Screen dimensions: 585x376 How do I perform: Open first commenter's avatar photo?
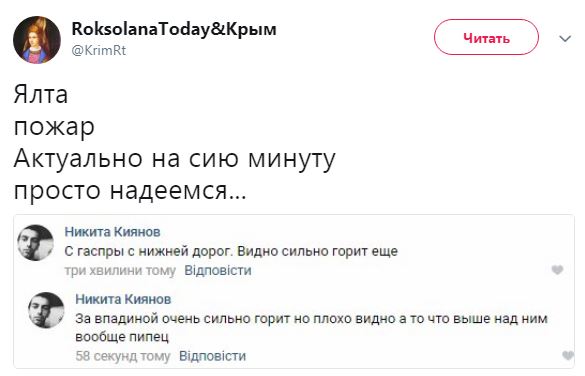[x=35, y=242]
